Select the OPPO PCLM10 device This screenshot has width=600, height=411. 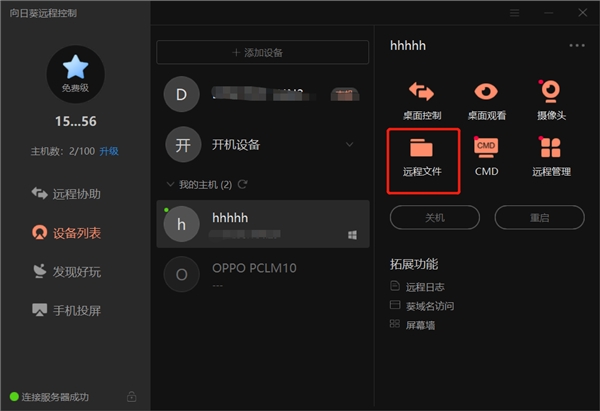pos(263,274)
